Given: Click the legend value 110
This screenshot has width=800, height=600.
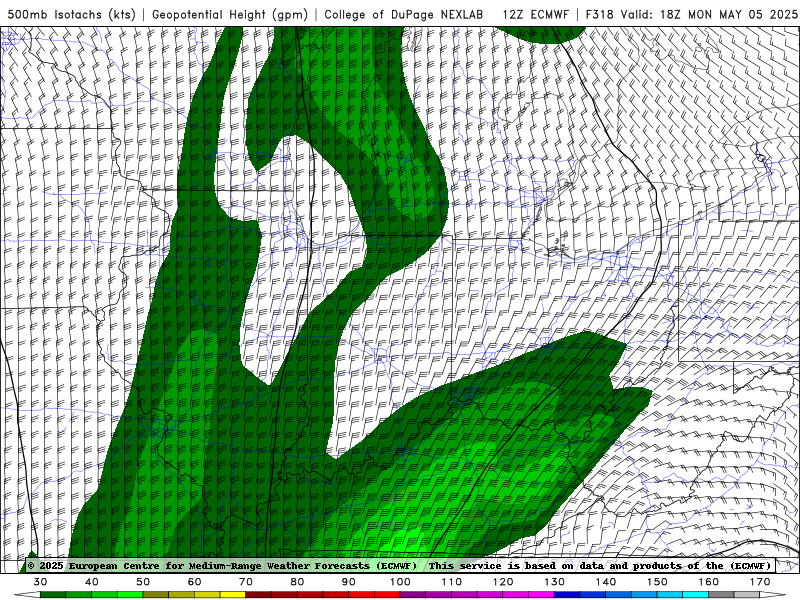Looking at the screenshot, I should (x=452, y=582).
